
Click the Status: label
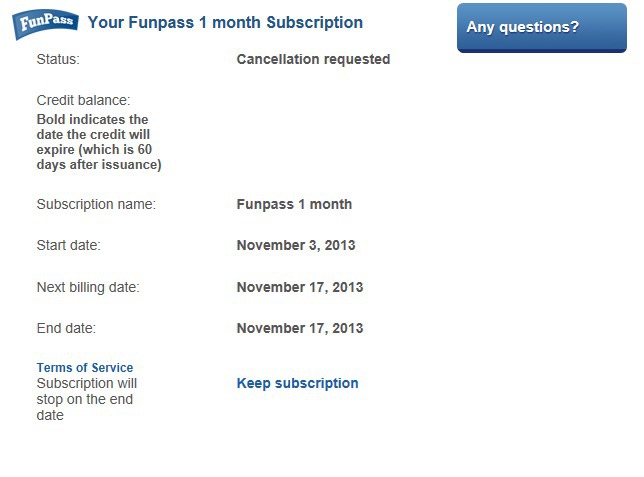point(58,59)
